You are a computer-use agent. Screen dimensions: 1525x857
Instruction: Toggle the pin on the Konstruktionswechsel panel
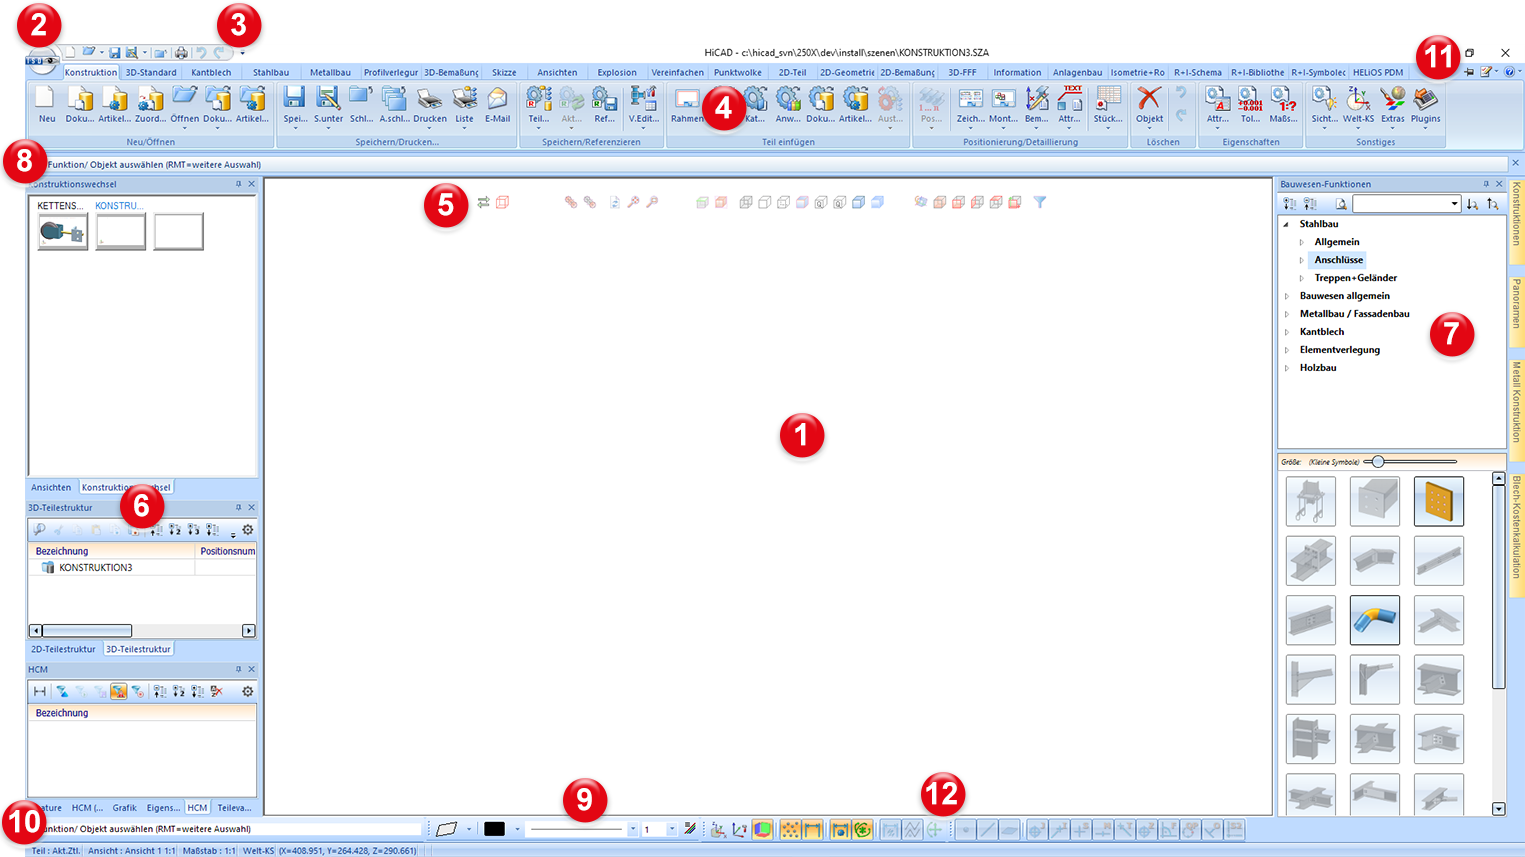pyautogui.click(x=238, y=184)
